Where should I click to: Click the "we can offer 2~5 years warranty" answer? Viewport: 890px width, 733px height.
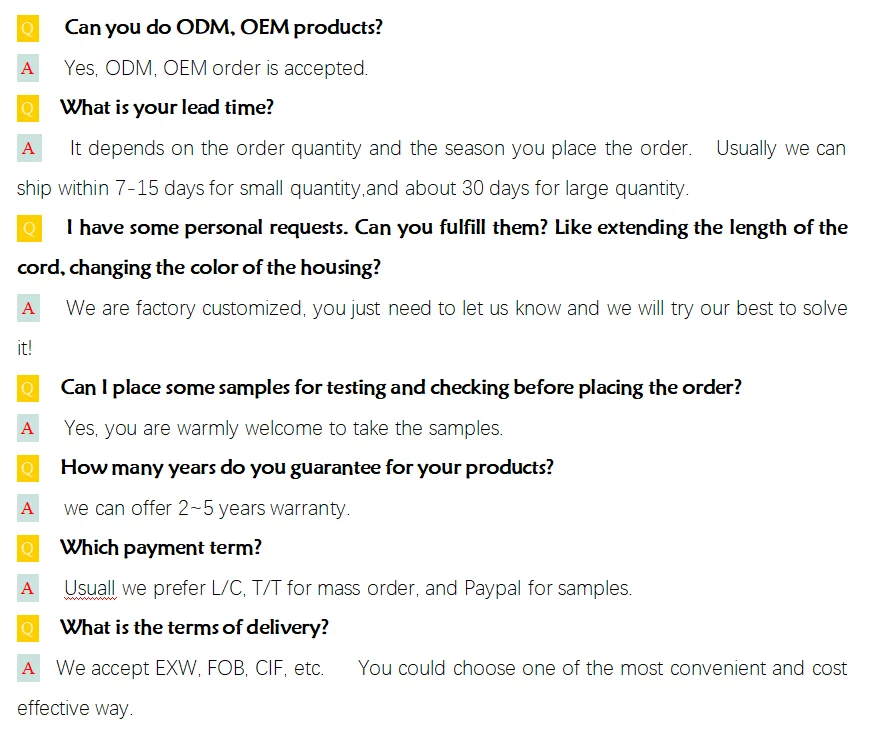[207, 508]
